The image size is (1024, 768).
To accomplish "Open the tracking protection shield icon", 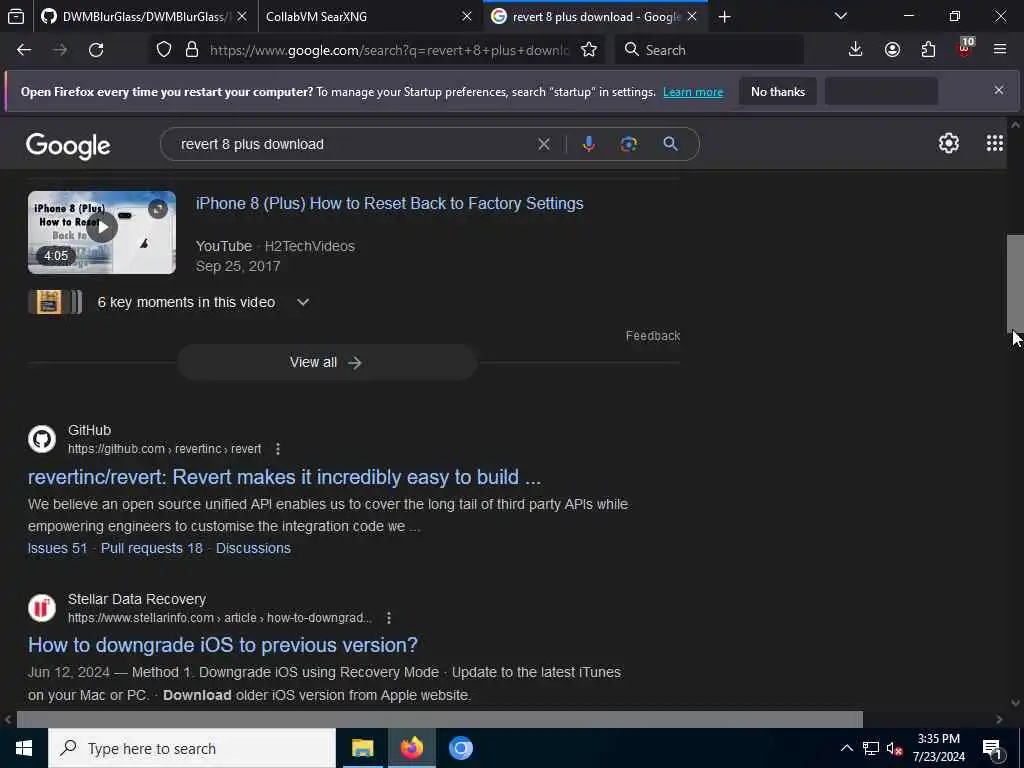I will (x=164, y=50).
